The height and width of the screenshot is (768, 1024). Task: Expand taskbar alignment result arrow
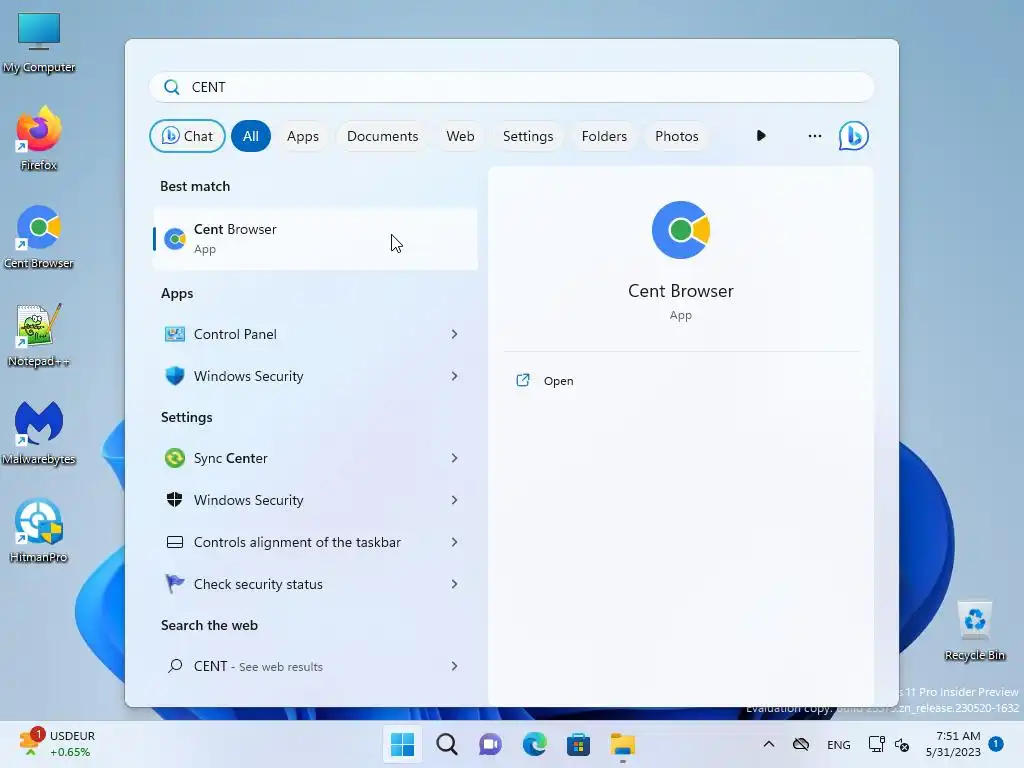tap(455, 542)
